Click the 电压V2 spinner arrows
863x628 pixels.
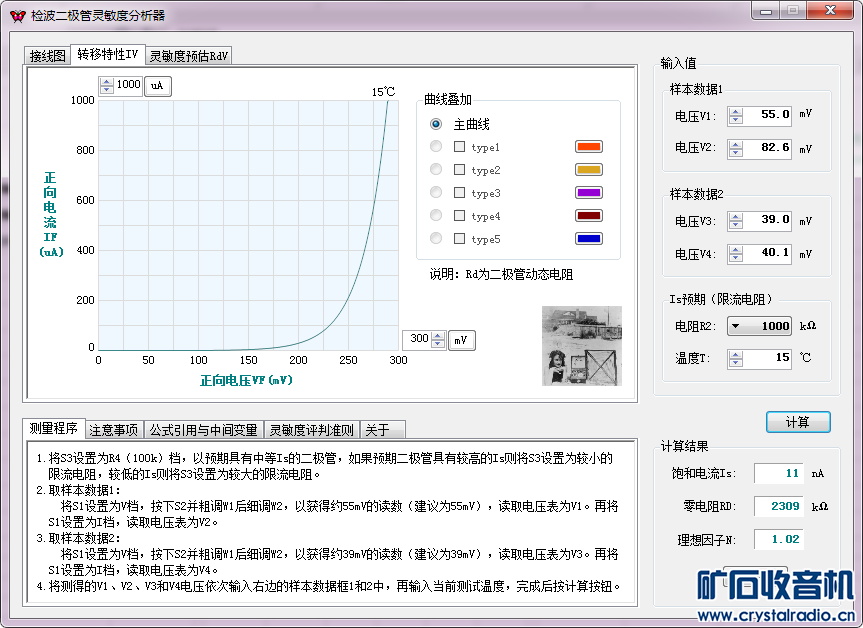click(735, 149)
